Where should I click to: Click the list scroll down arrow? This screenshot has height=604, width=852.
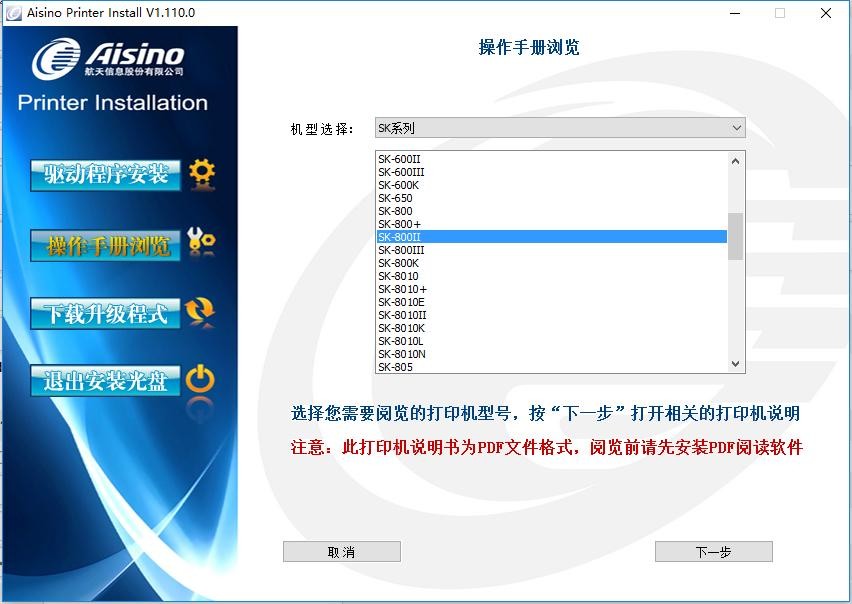736,364
